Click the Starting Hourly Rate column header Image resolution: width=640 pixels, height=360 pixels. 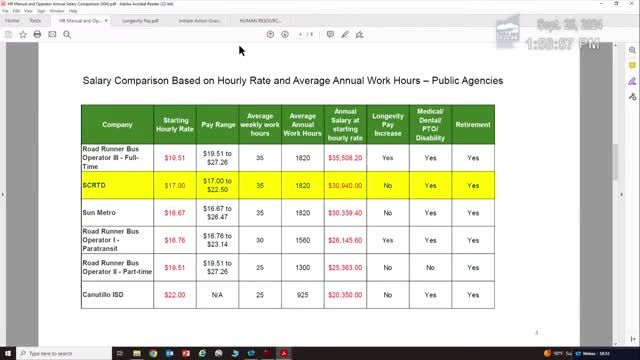click(x=175, y=124)
